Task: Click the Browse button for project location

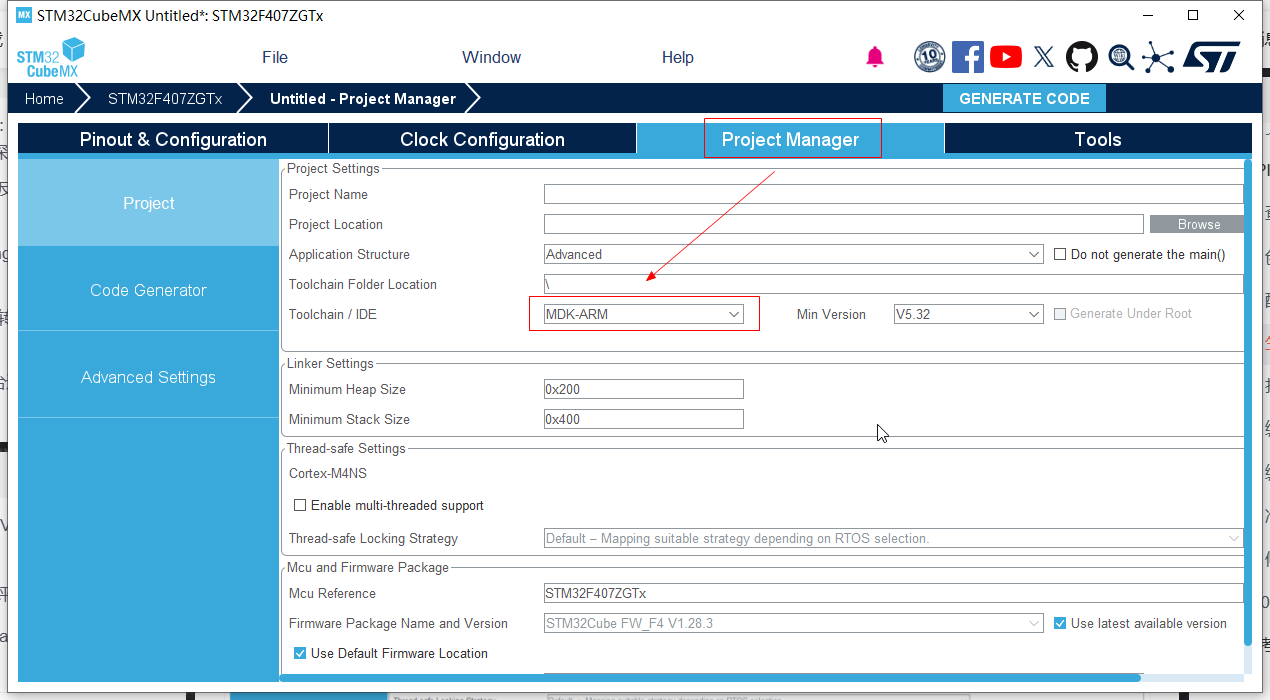Action: tap(1198, 224)
